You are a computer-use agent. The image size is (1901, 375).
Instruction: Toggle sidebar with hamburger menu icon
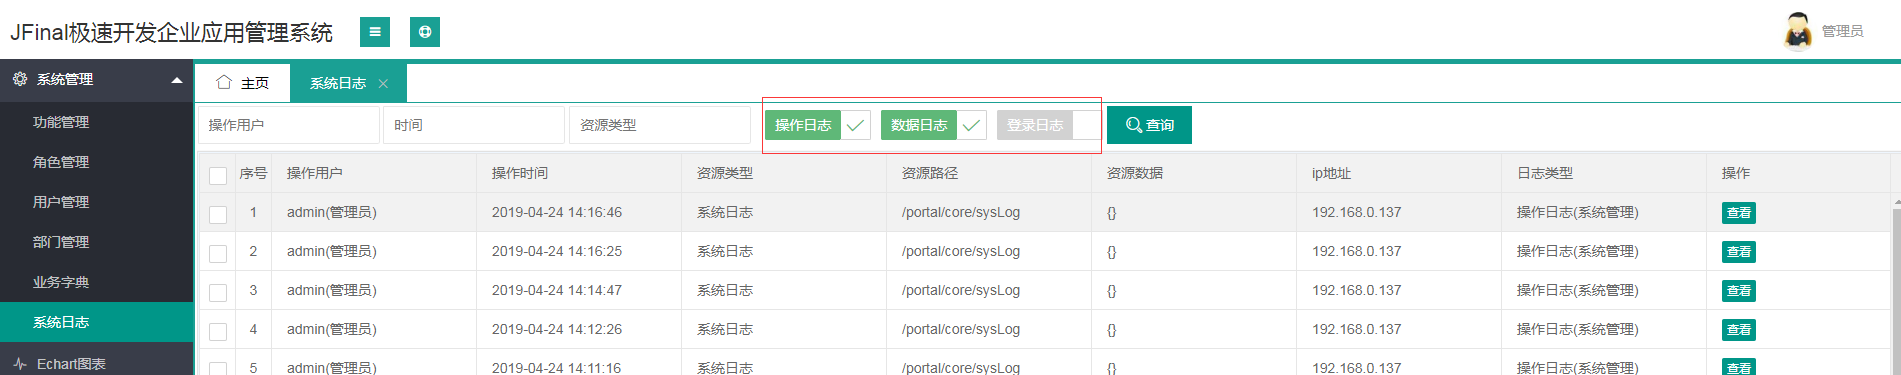(375, 32)
